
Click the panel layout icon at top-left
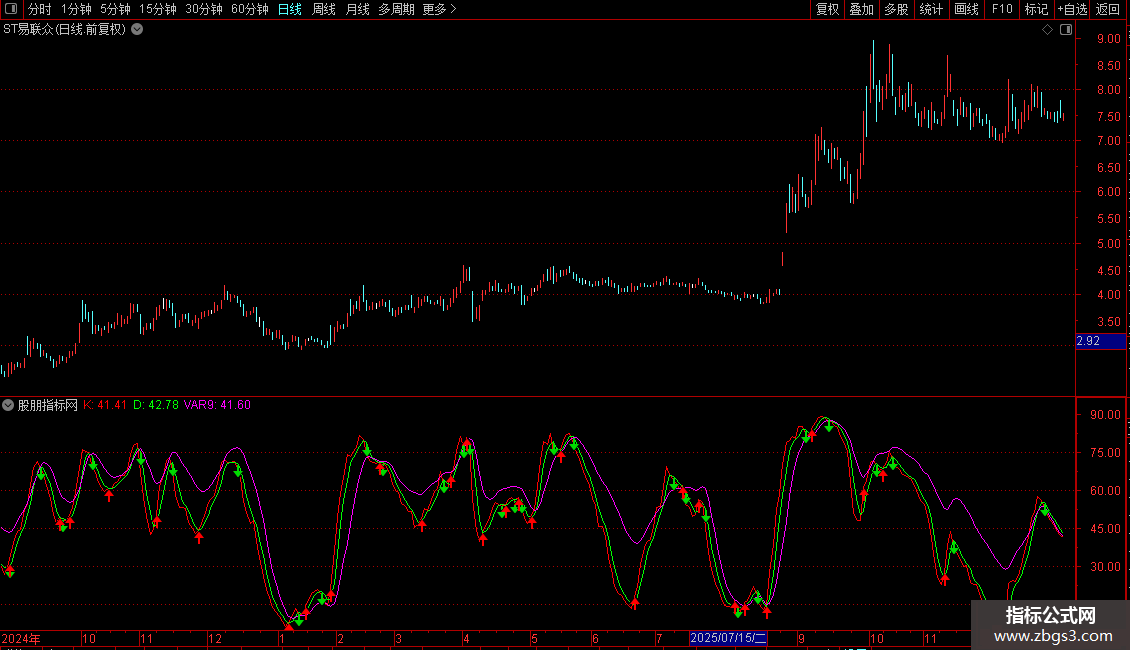click(x=11, y=9)
